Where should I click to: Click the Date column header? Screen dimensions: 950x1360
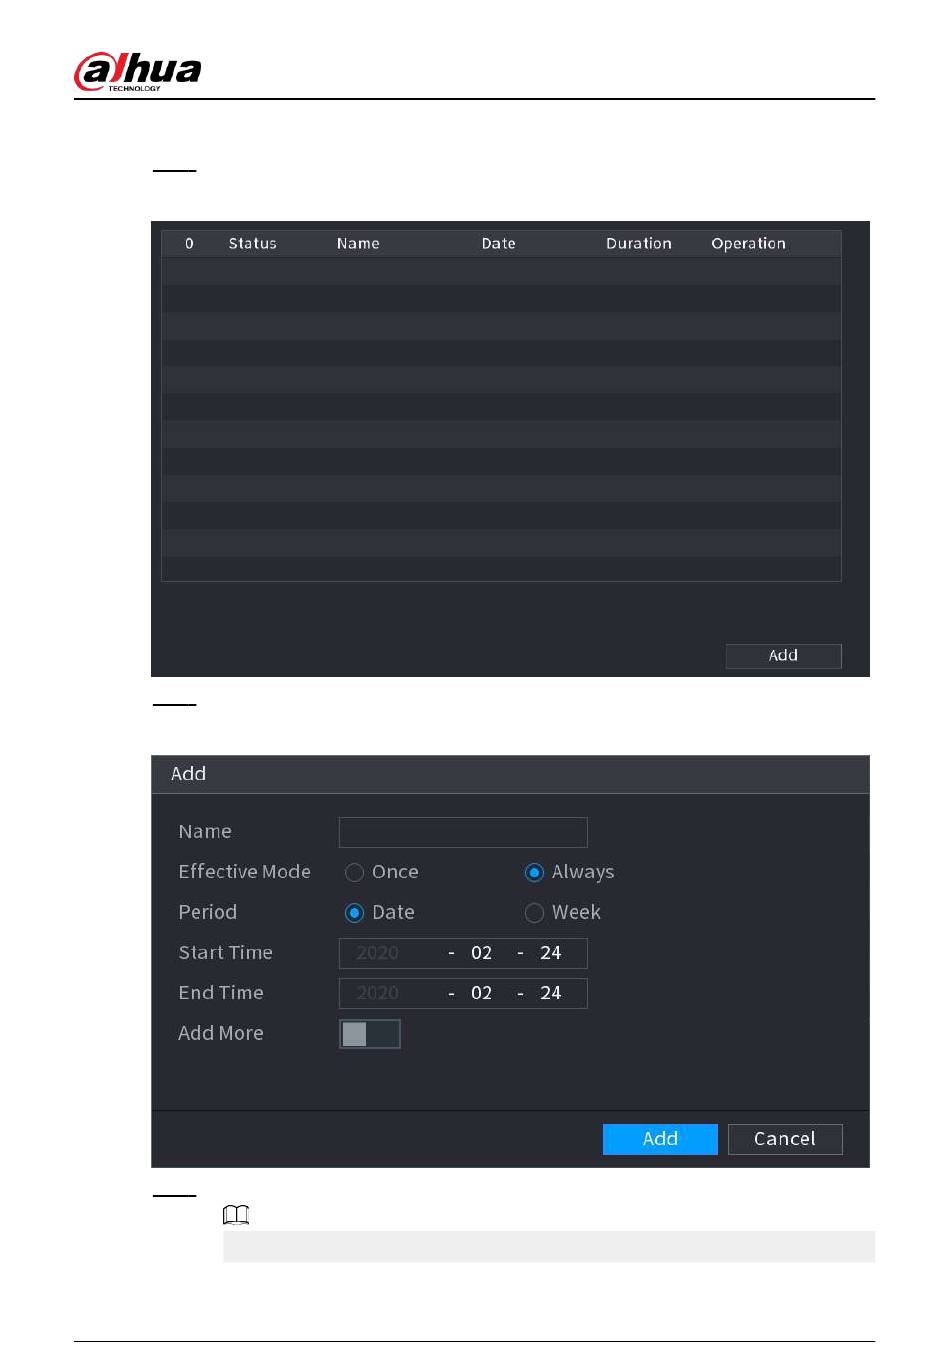click(498, 244)
